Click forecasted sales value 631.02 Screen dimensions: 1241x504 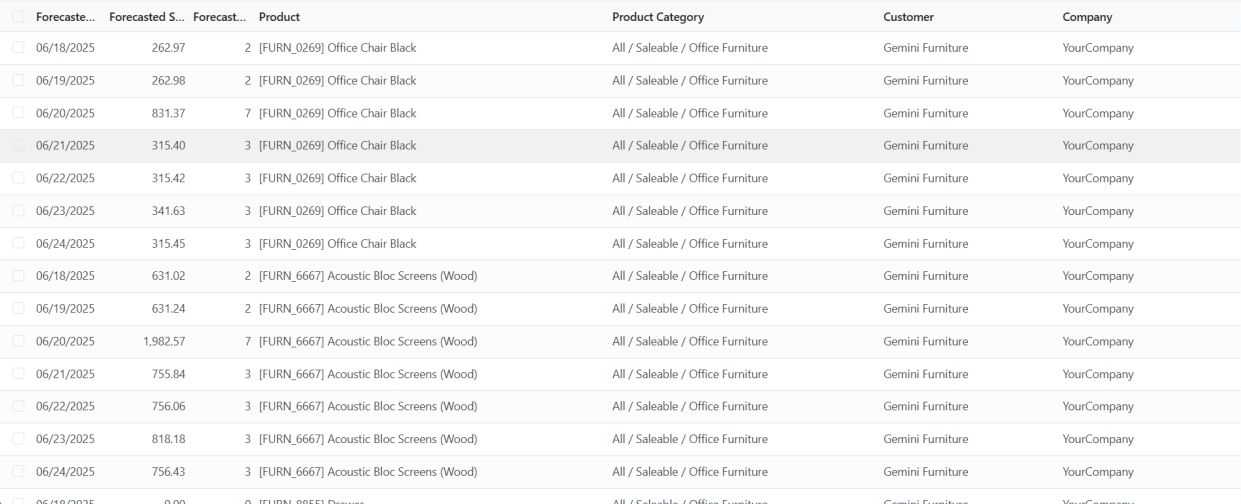[x=168, y=276]
